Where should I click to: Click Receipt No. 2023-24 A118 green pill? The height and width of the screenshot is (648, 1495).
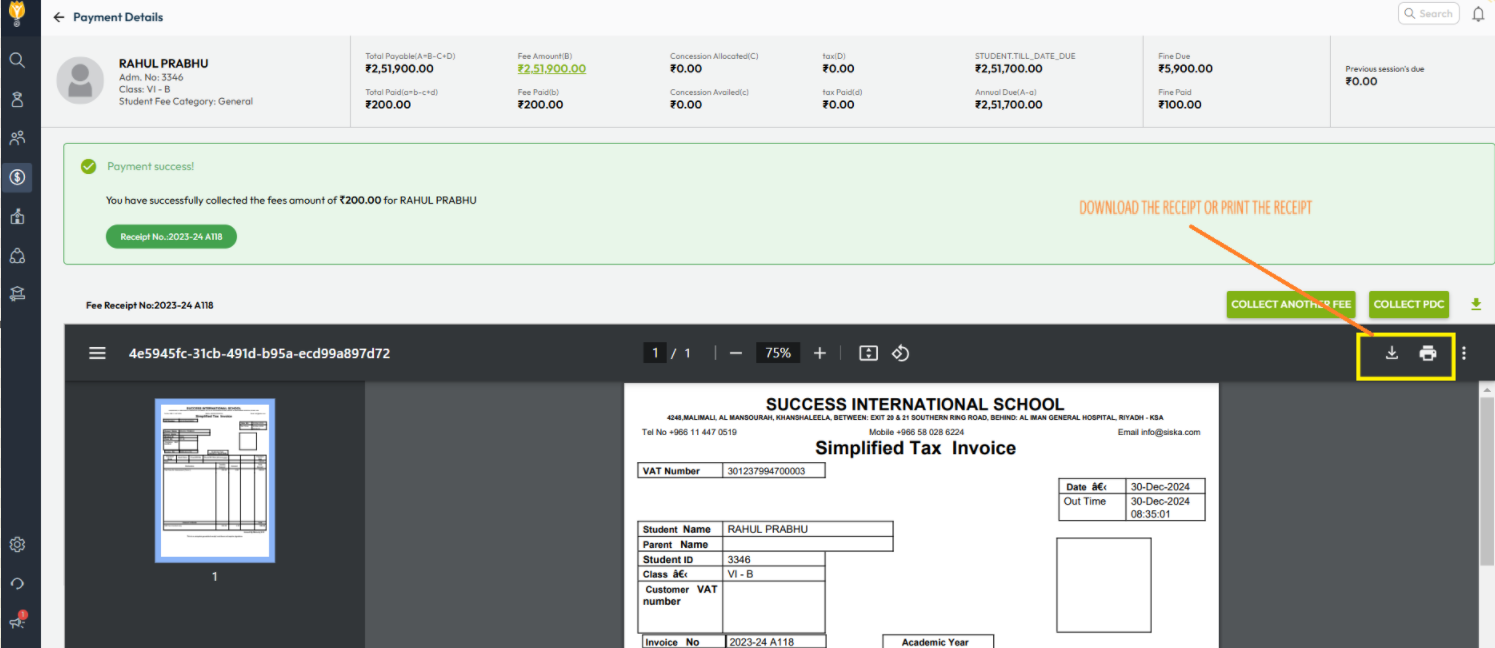click(x=171, y=237)
